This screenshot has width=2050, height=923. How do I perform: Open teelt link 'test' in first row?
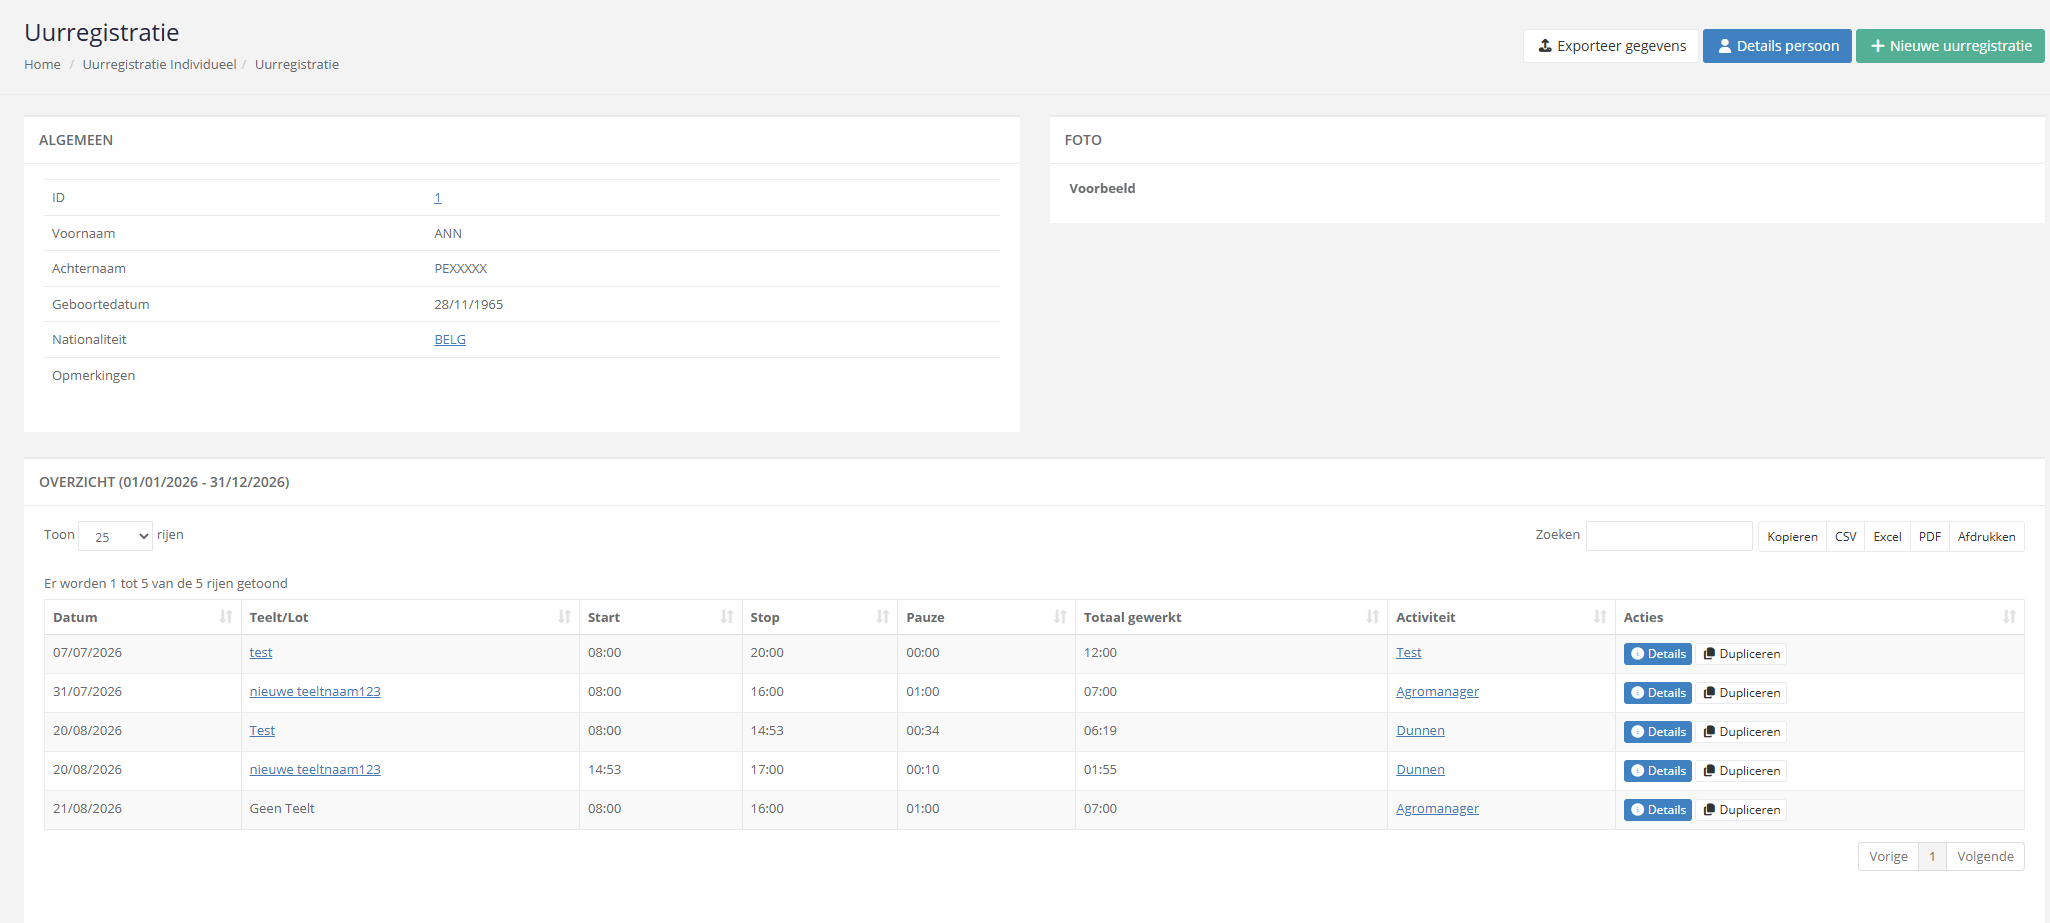coord(261,653)
